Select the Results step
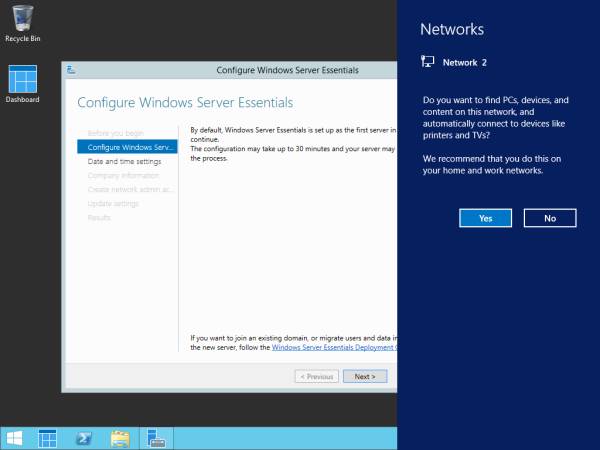The width and height of the screenshot is (600, 450). click(99, 218)
